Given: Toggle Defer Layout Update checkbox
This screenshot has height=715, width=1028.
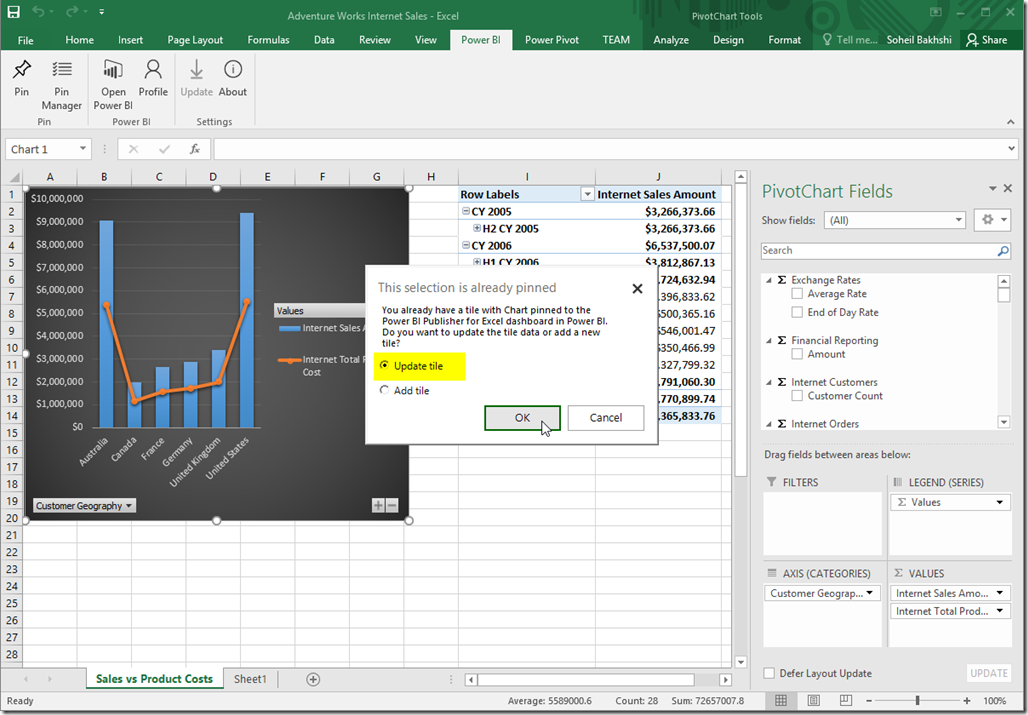Looking at the screenshot, I should (x=769, y=673).
